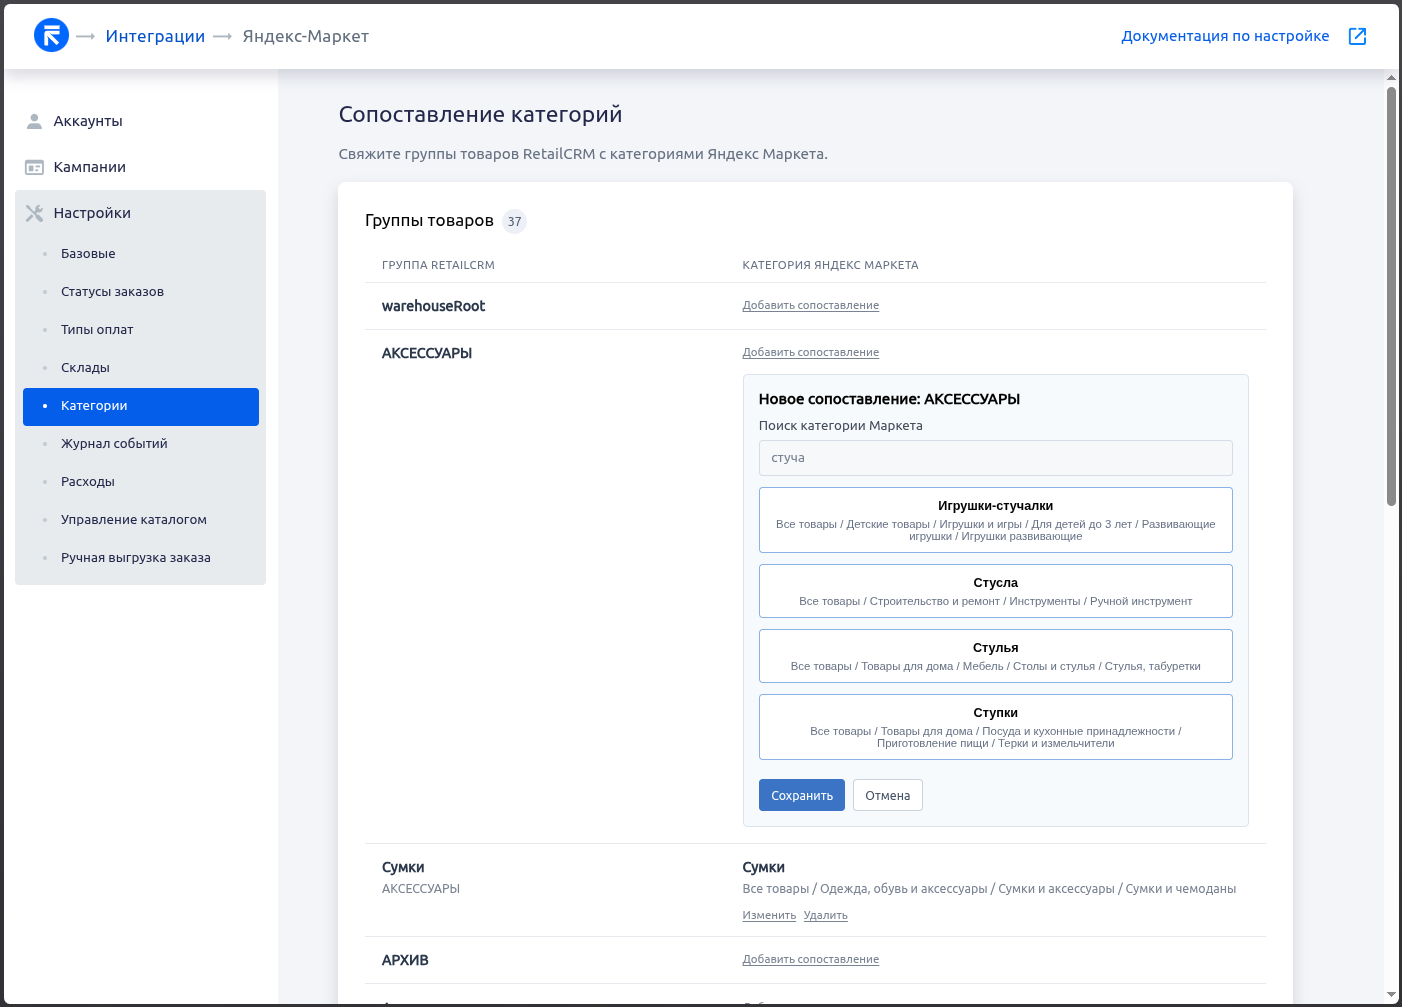Click the Яндекс-Маркет breadcrumb text
Image resolution: width=1402 pixels, height=1007 pixels.
coord(306,36)
